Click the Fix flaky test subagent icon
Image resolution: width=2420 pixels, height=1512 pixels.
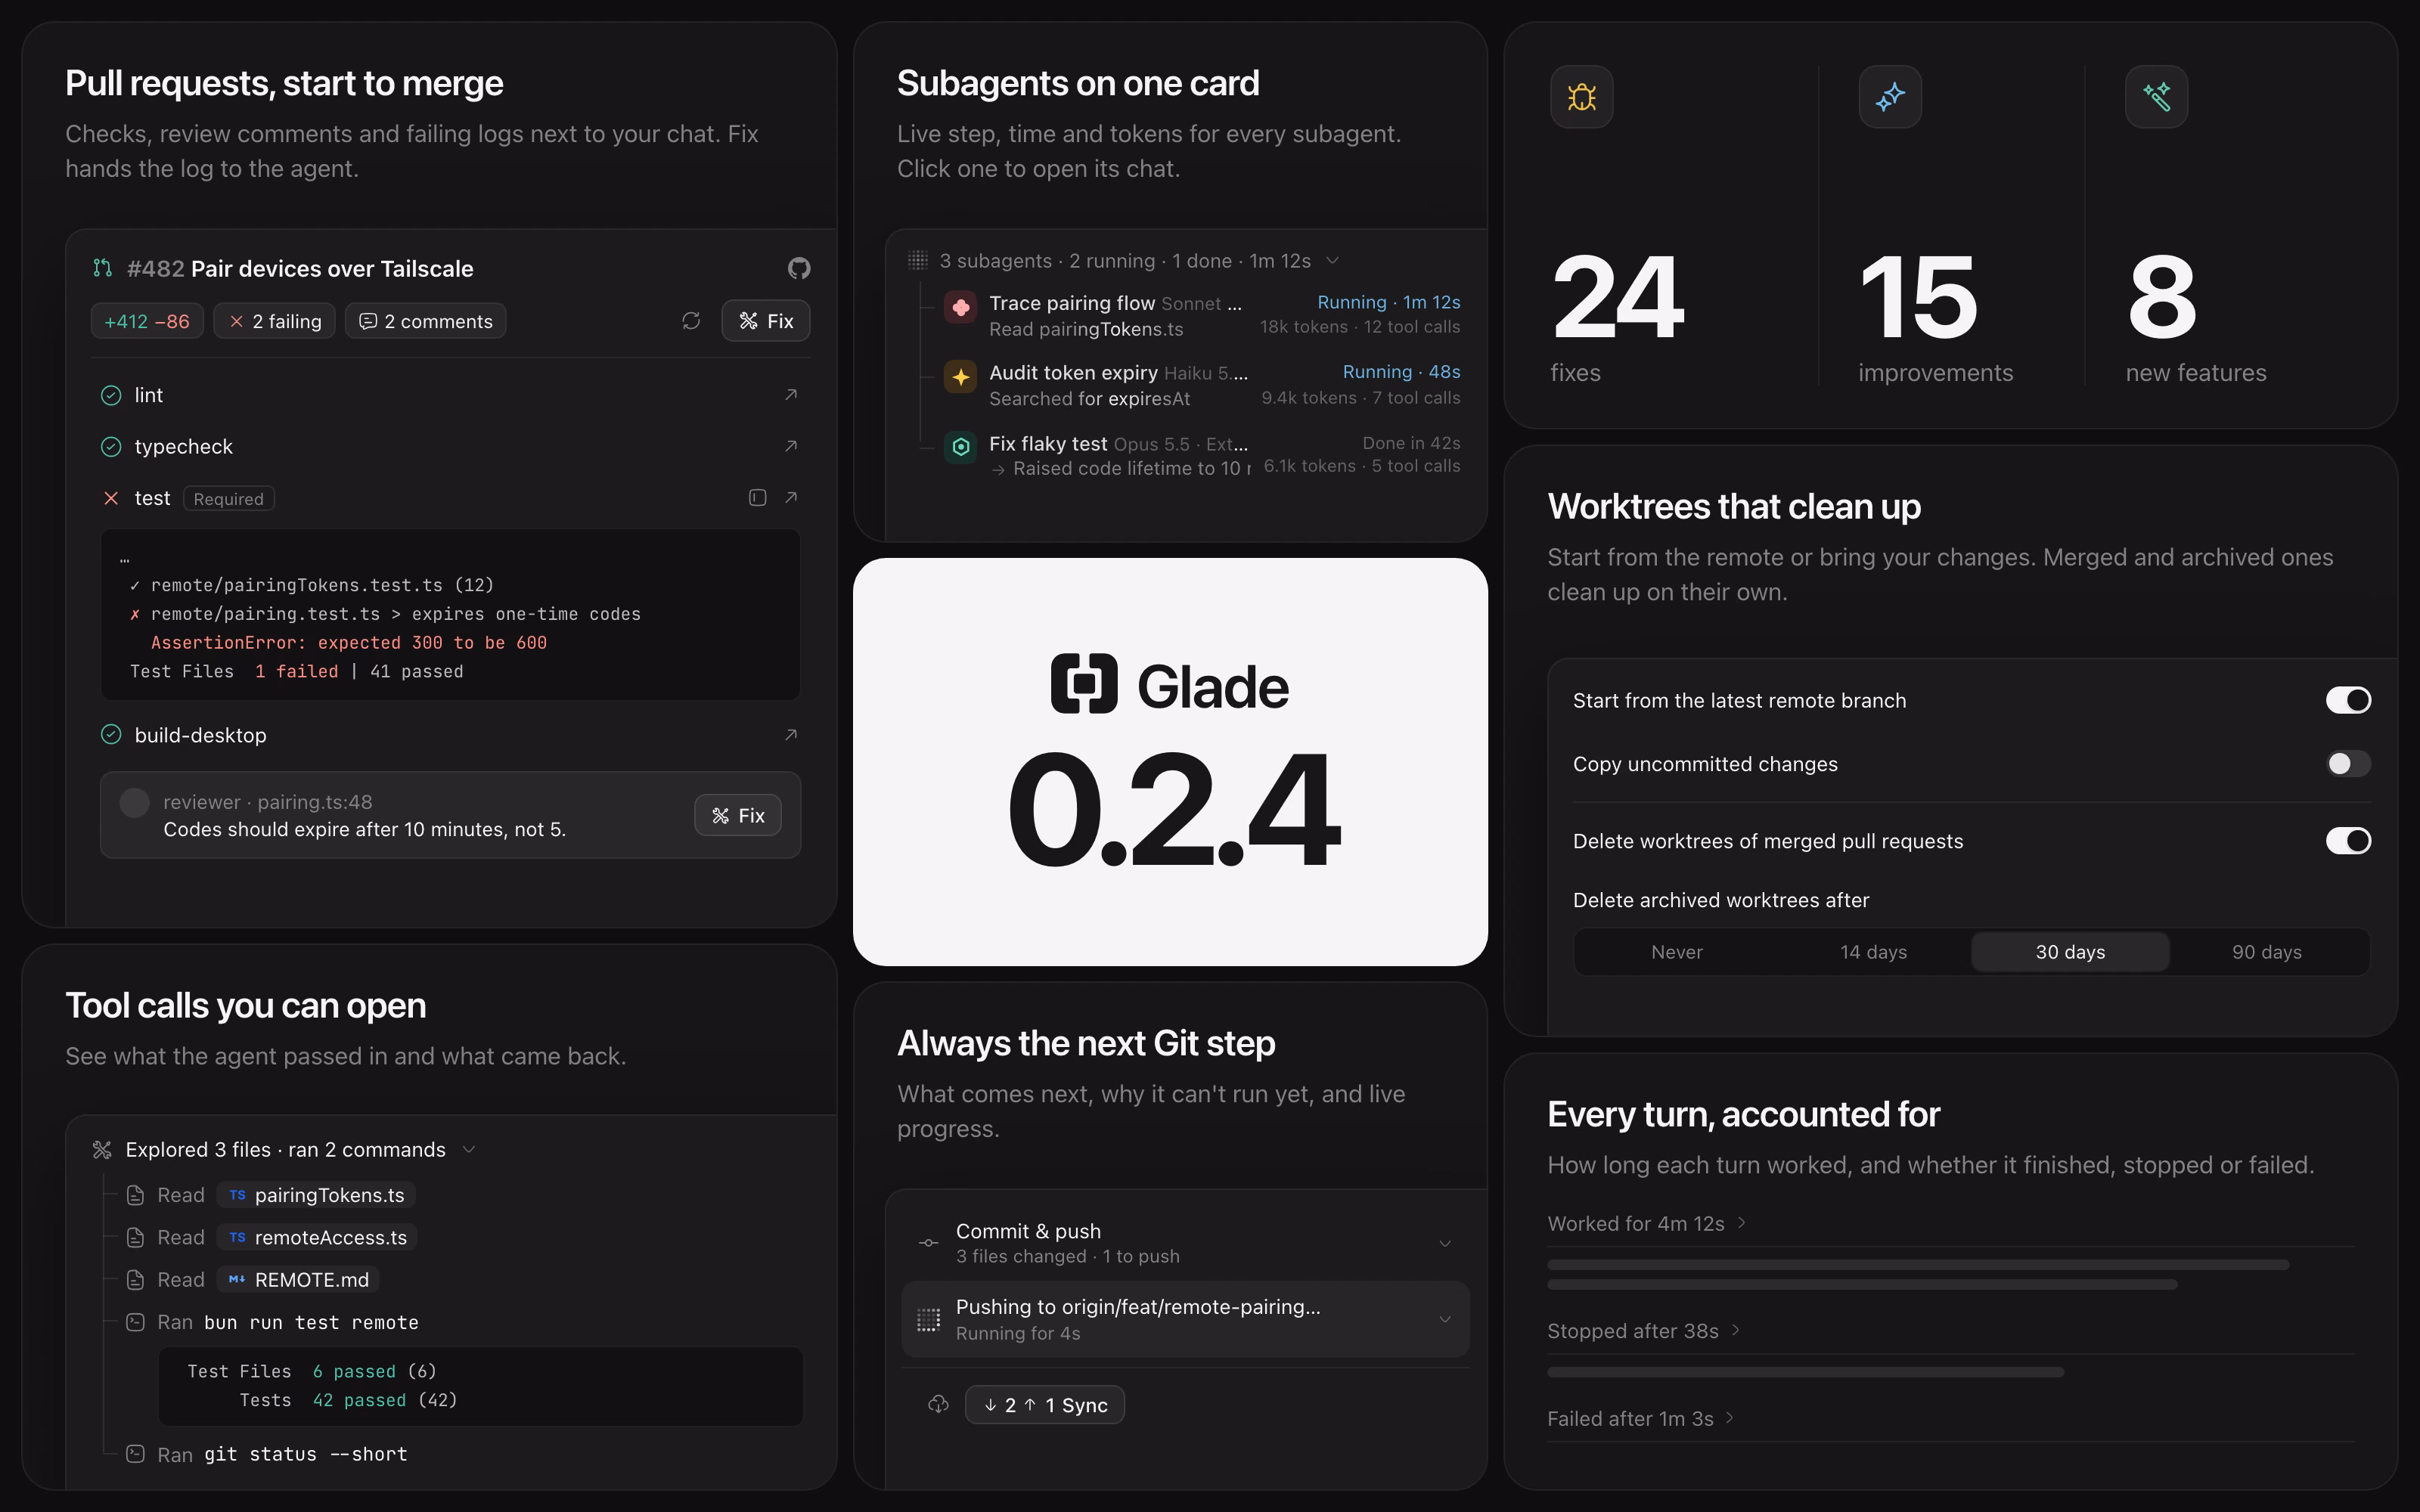coord(960,447)
